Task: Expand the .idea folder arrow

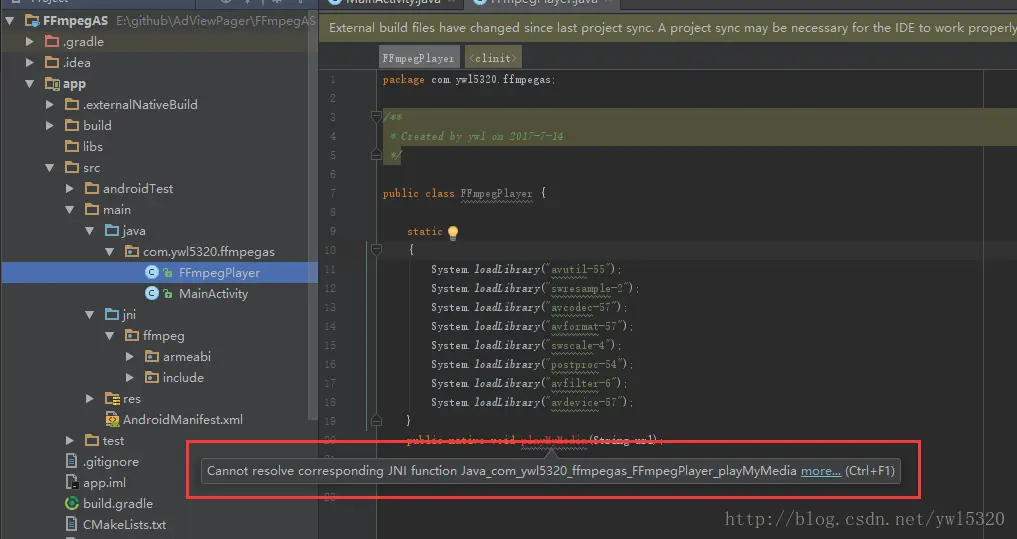Action: coord(30,63)
